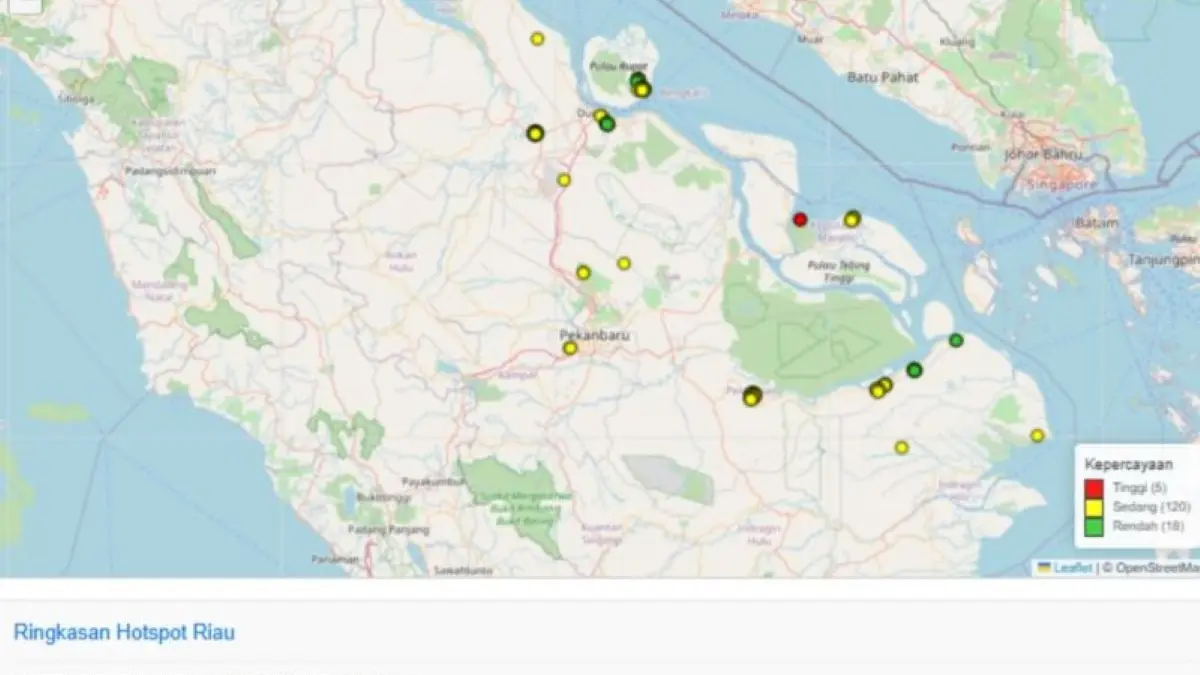Image resolution: width=1200 pixels, height=675 pixels.
Task: Click the red Tinggi legend swatch
Action: coord(1094,488)
